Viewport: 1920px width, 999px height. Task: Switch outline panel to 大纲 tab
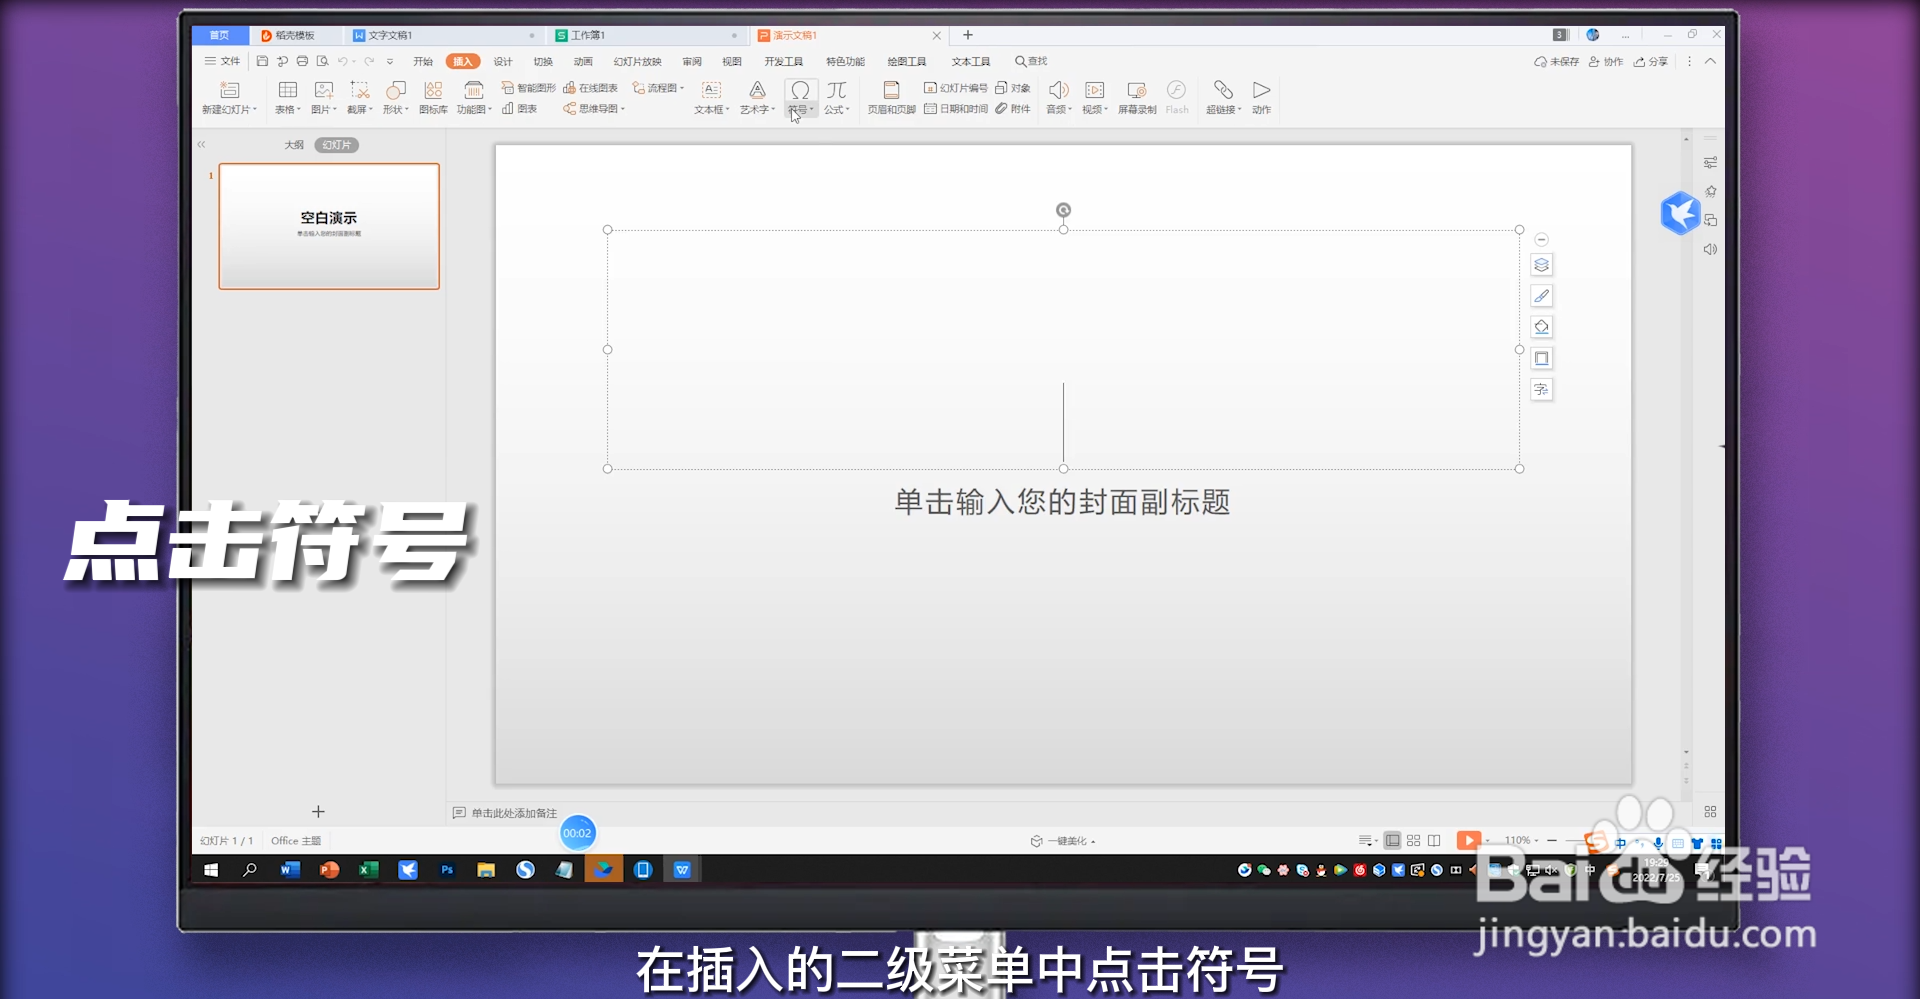coord(293,144)
